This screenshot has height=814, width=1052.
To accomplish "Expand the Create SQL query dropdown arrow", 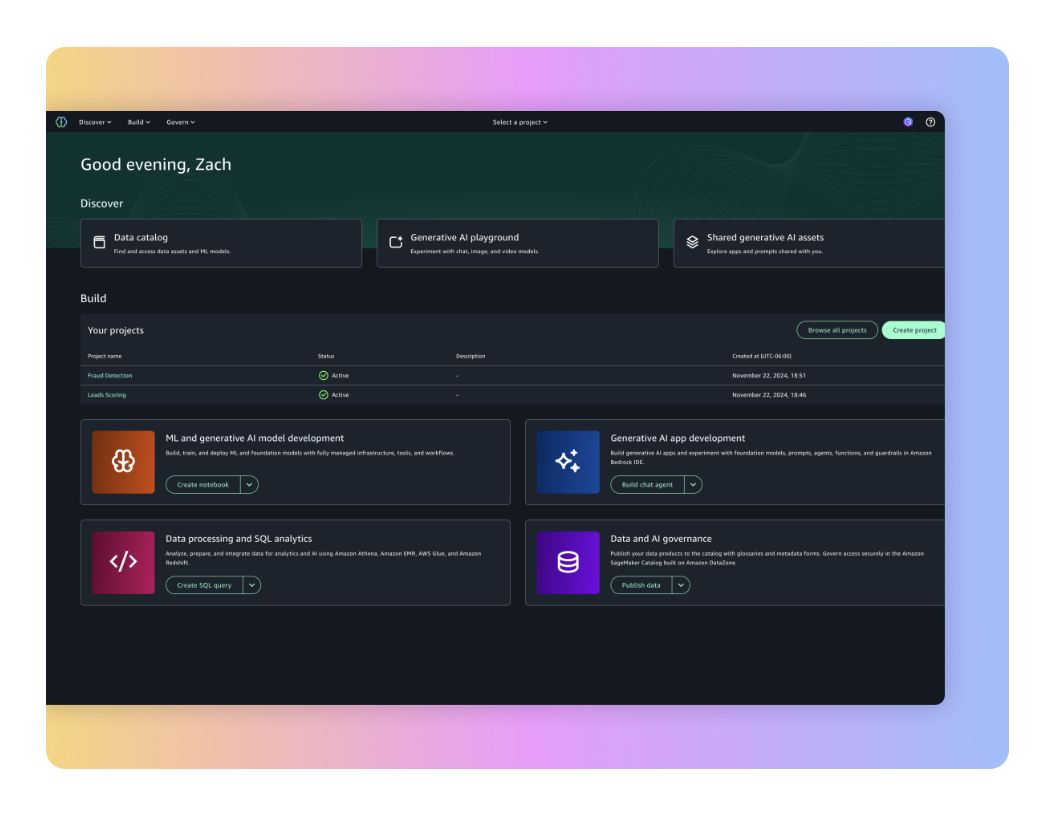I will click(x=252, y=585).
